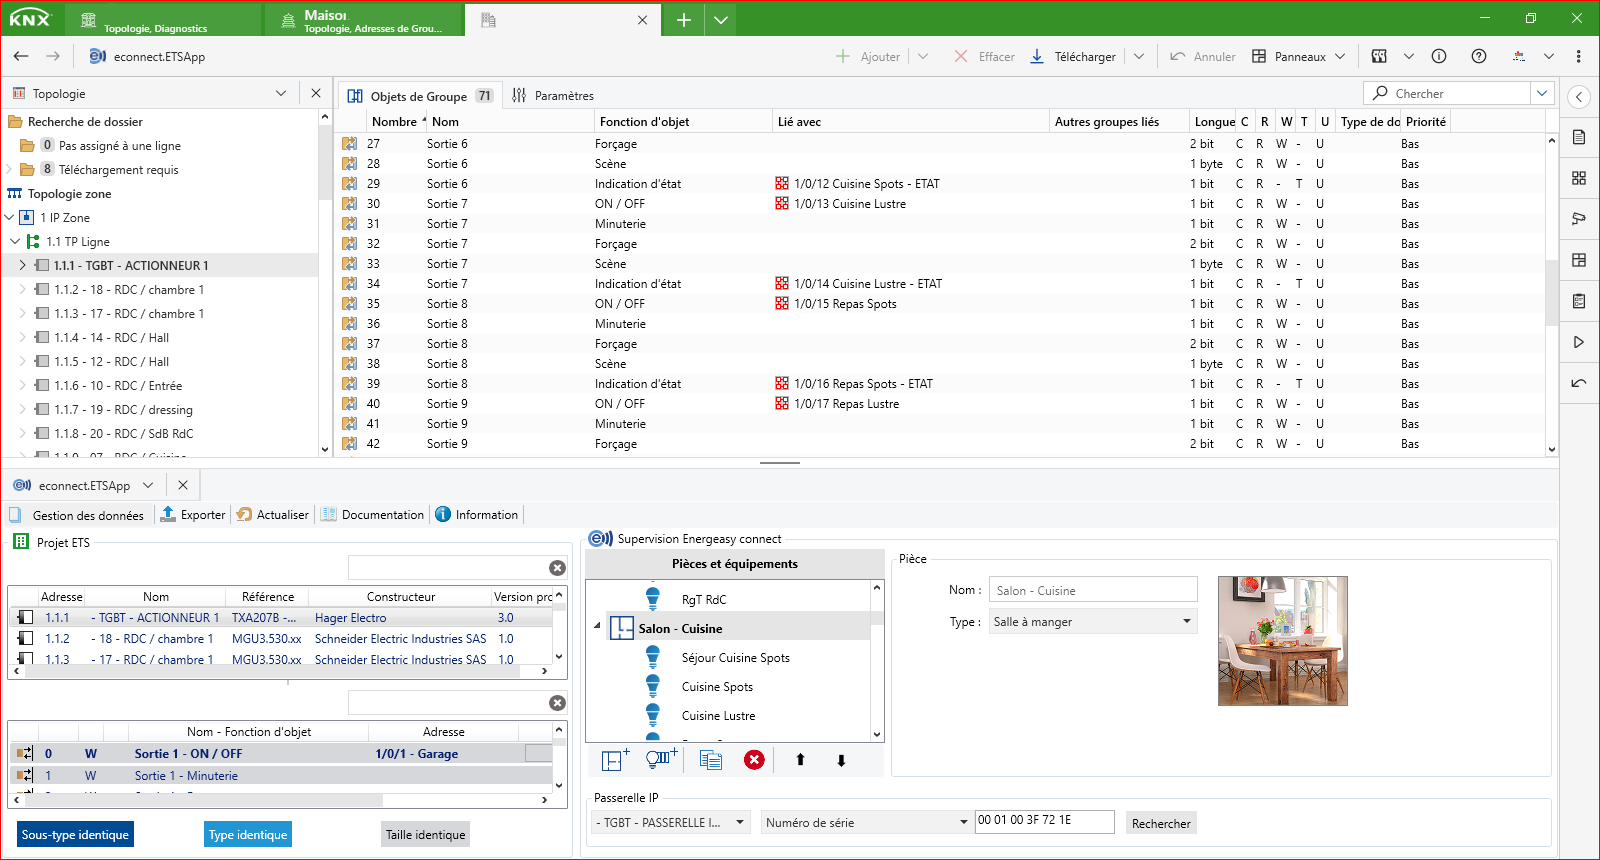This screenshot has width=1600, height=860.
Task: Expand the 1.1.2 chambre 1 device node
Action: click(23, 290)
